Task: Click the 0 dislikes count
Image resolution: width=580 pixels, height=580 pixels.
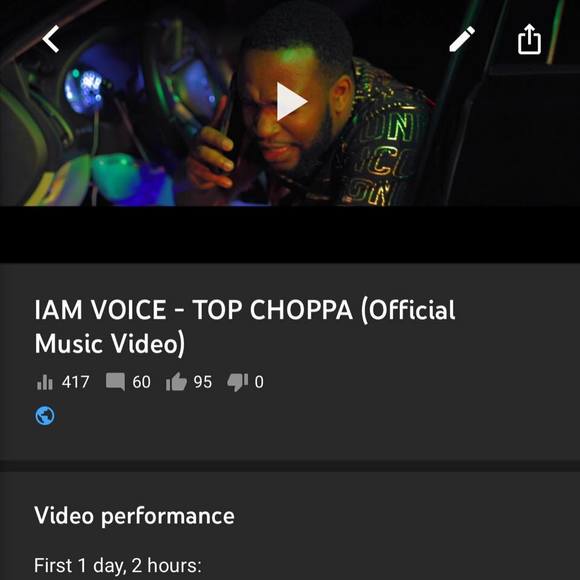Action: pyautogui.click(x=259, y=382)
